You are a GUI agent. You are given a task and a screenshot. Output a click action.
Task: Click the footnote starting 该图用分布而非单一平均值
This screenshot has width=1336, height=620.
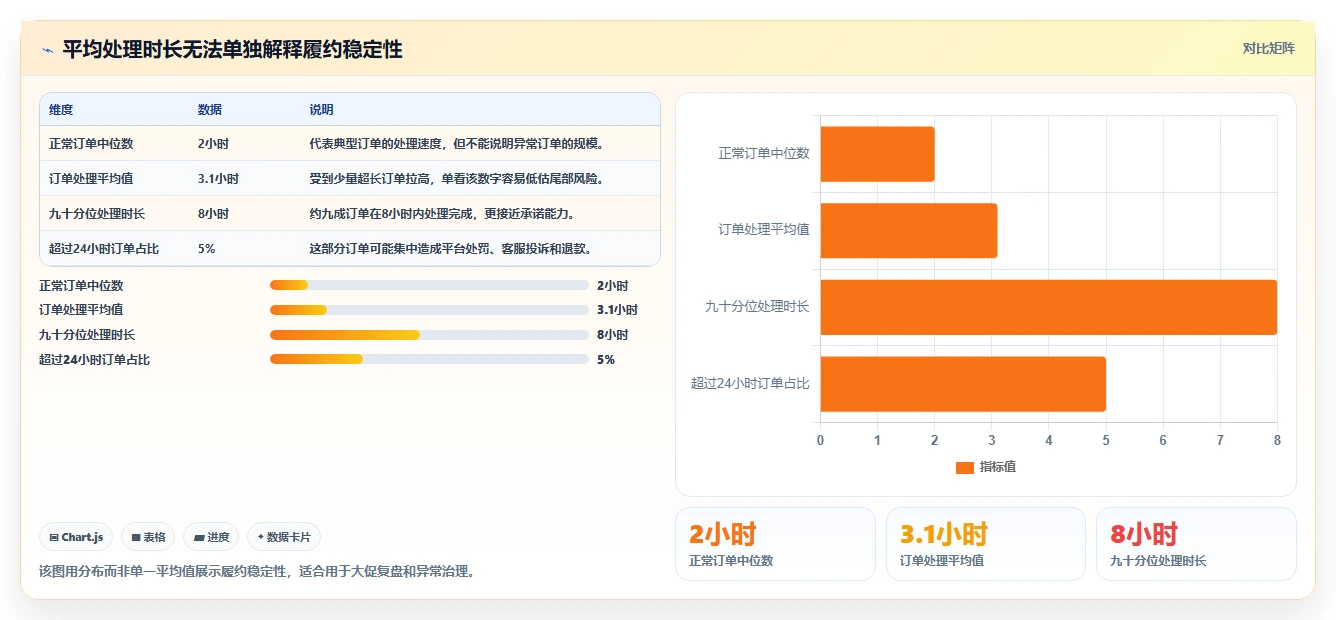256,572
